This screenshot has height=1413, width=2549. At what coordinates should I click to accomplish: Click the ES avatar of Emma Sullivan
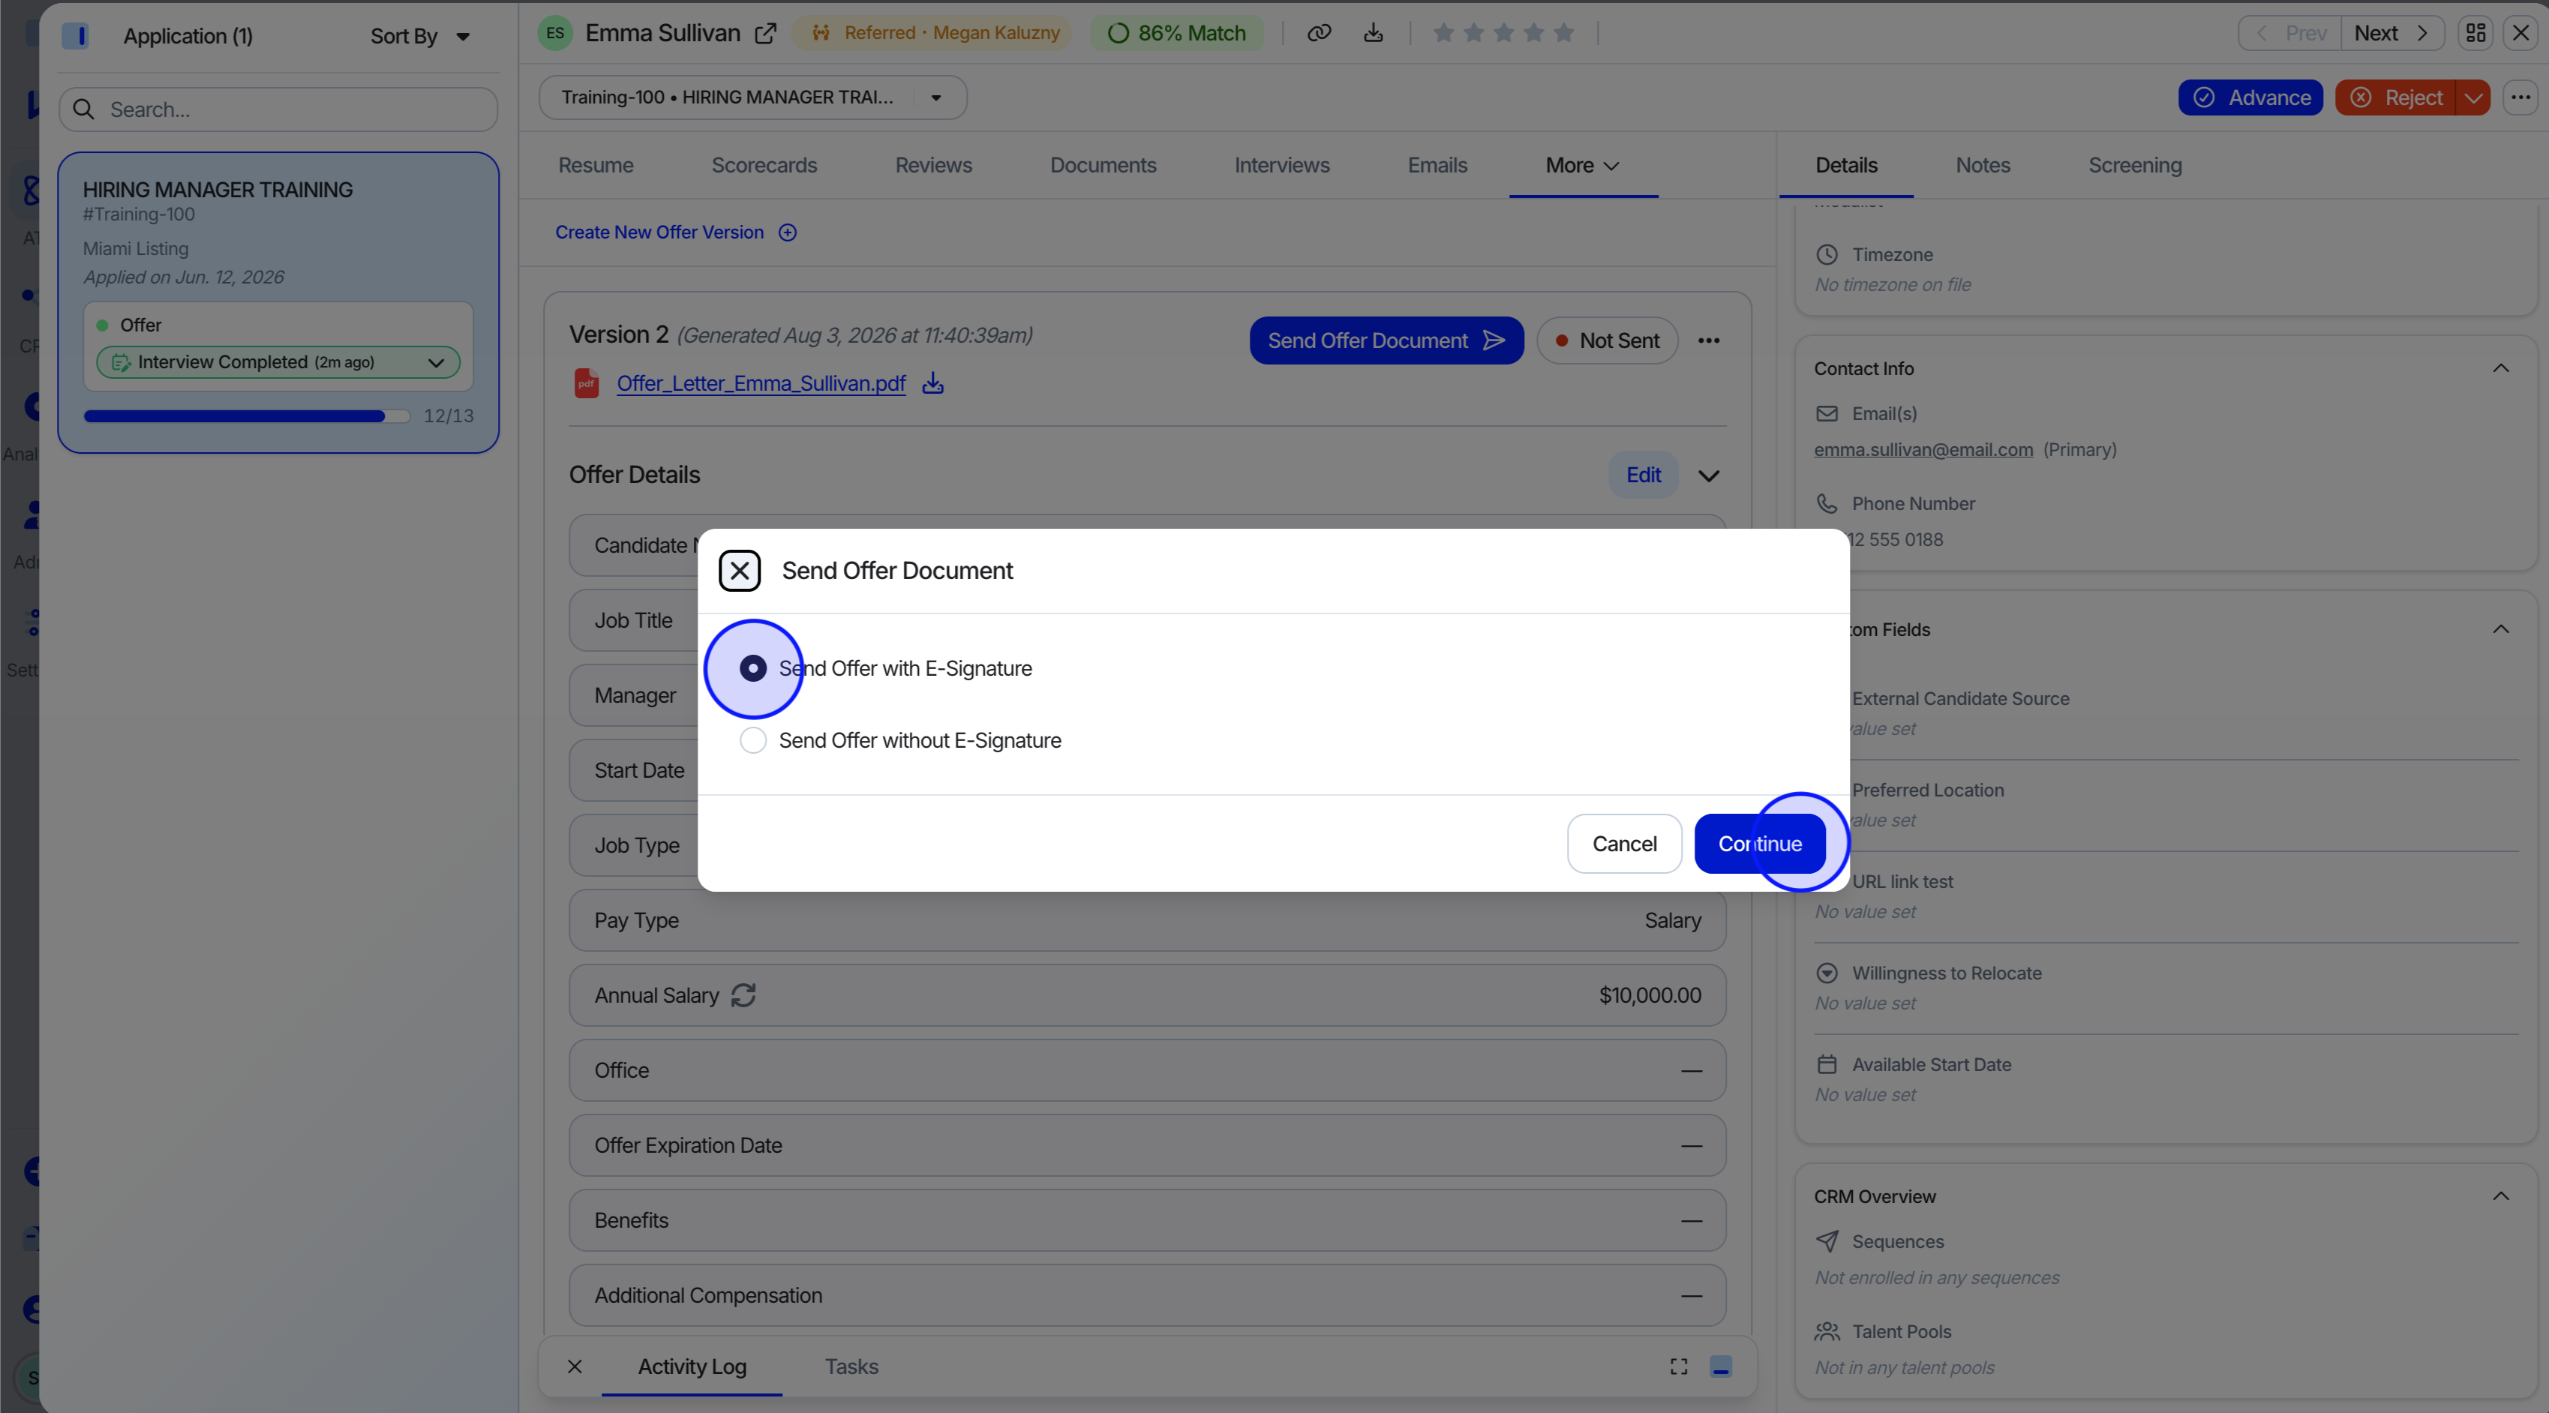(555, 33)
